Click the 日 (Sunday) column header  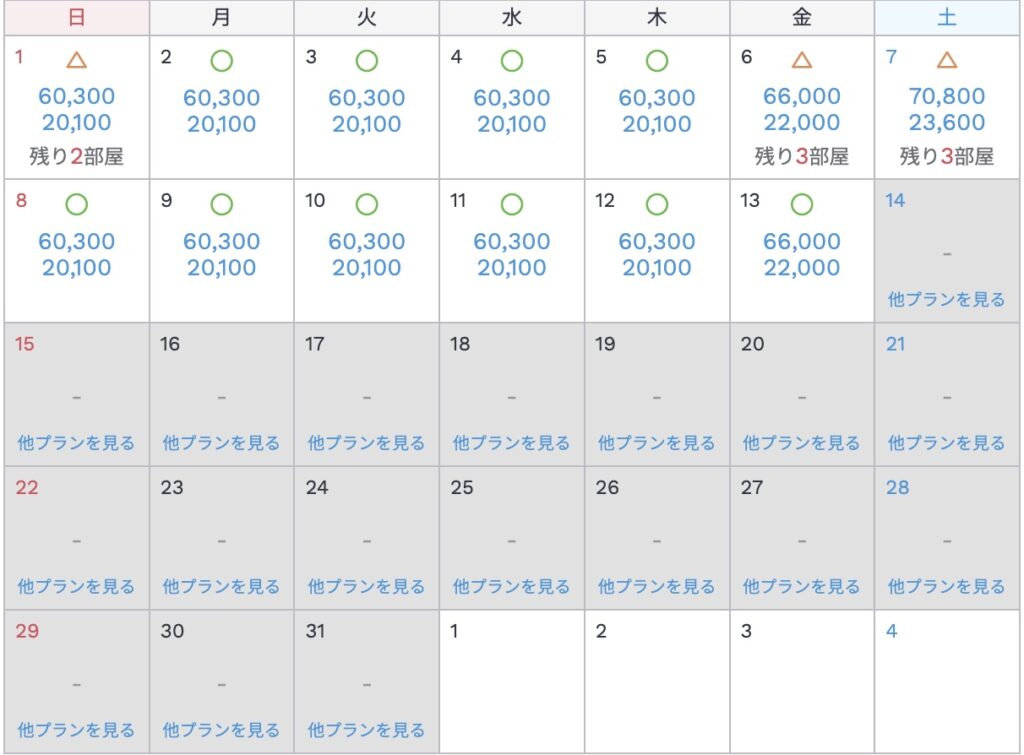point(77,17)
